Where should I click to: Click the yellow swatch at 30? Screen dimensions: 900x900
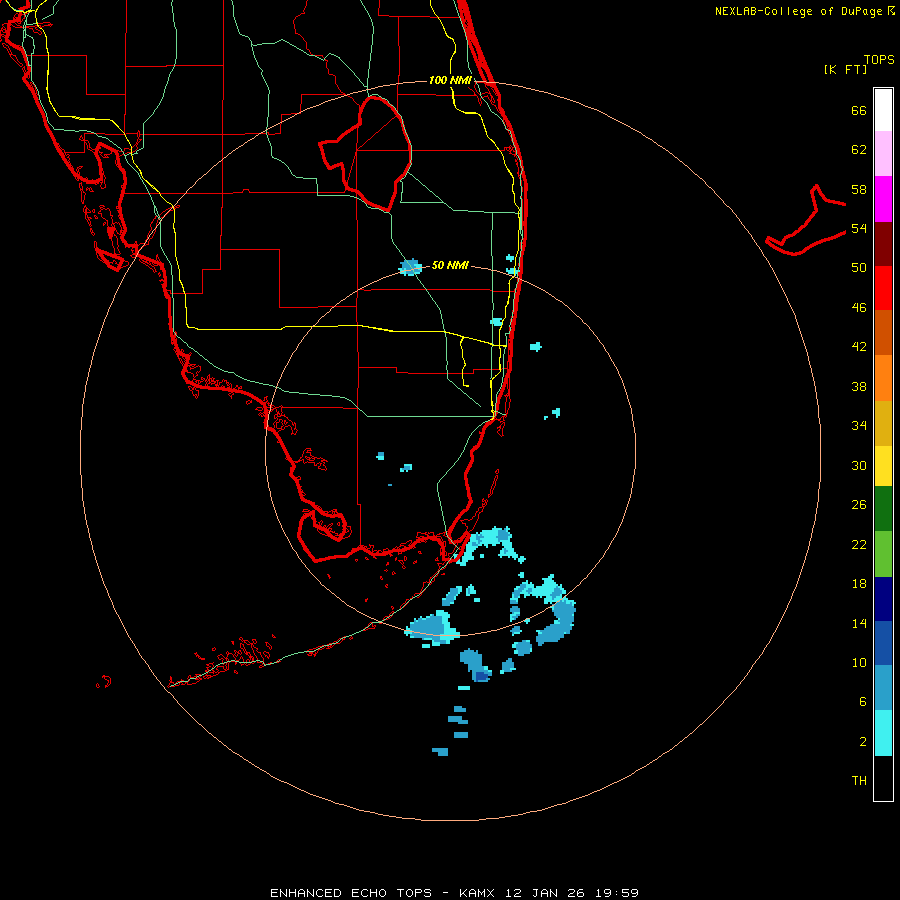[x=883, y=466]
